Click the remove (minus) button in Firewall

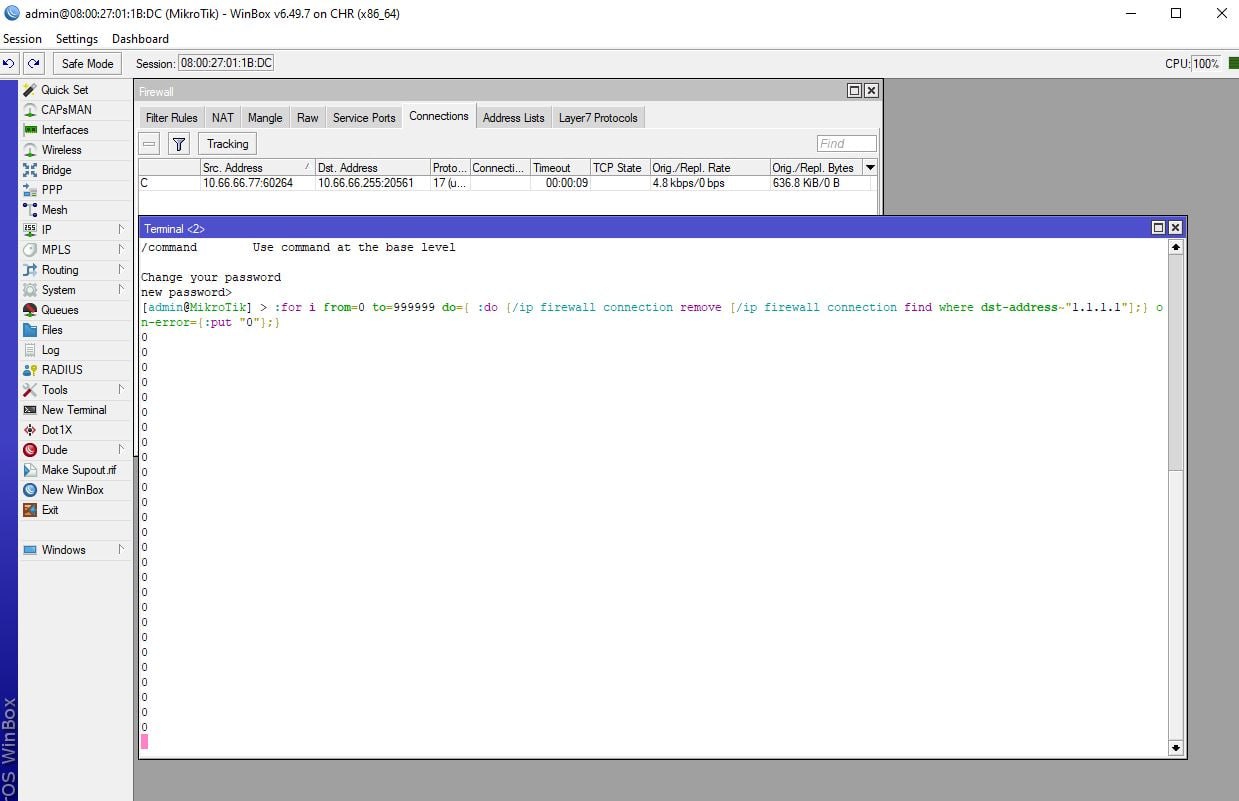[x=150, y=144]
